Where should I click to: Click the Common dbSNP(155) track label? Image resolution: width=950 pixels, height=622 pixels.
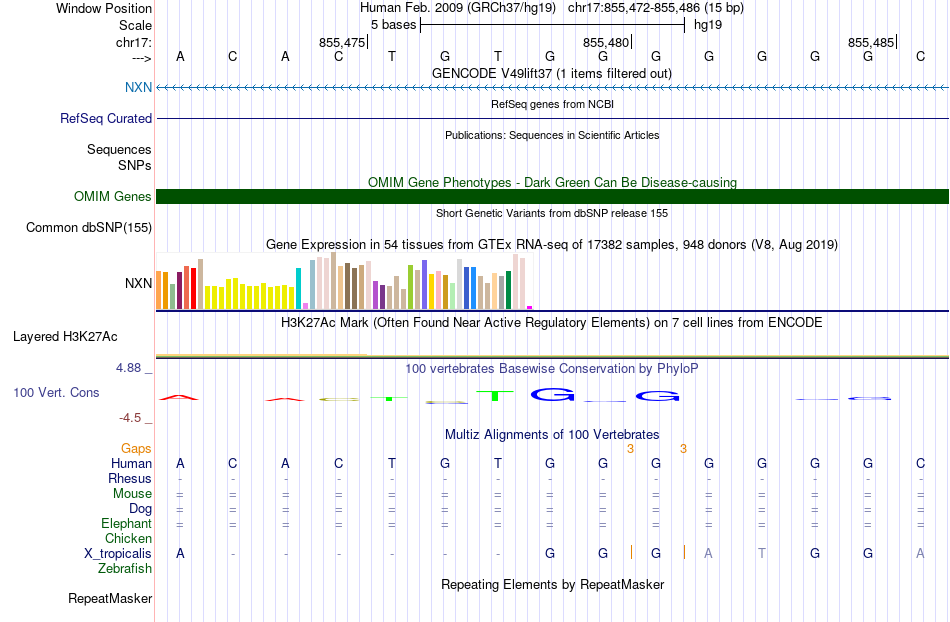pos(89,227)
